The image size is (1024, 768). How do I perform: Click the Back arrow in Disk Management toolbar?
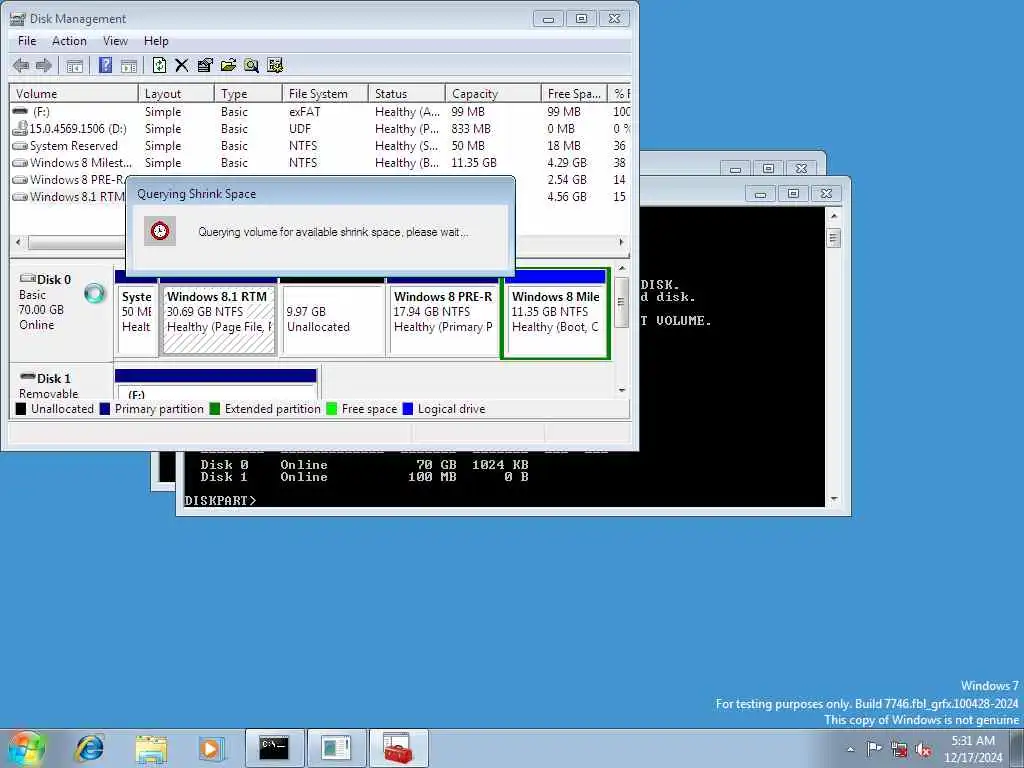[21, 65]
